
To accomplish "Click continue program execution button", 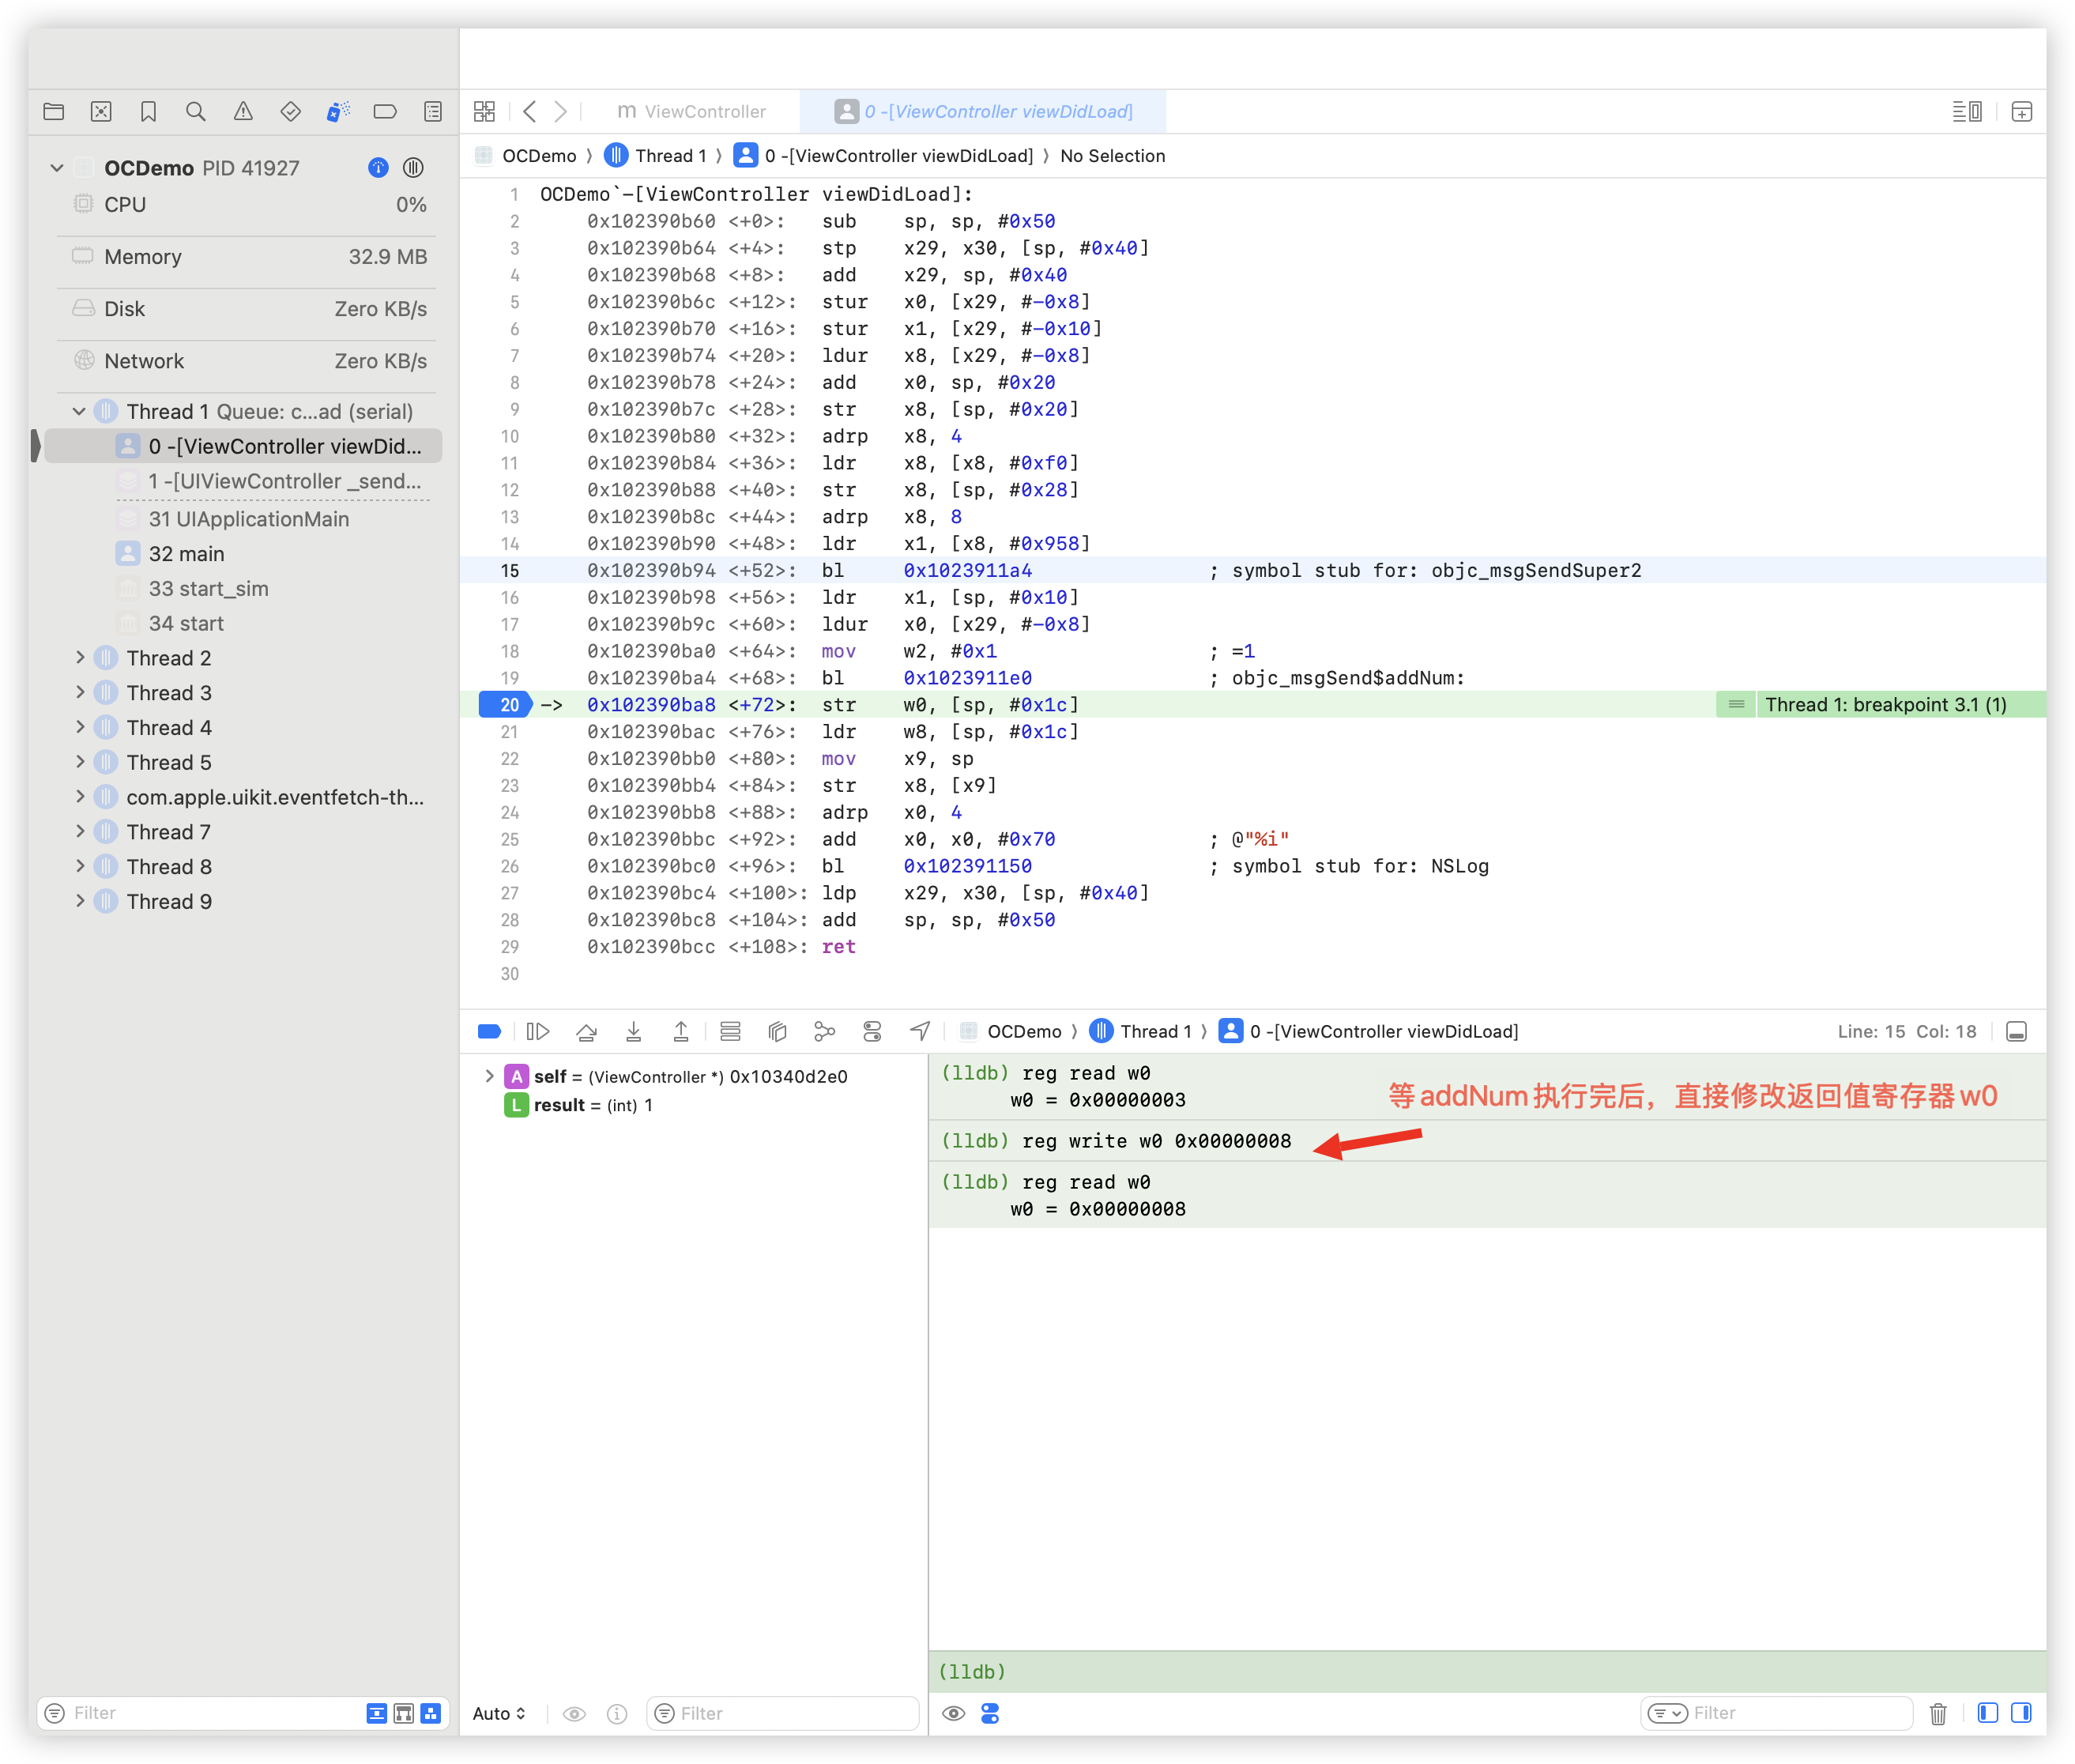I will point(538,1031).
